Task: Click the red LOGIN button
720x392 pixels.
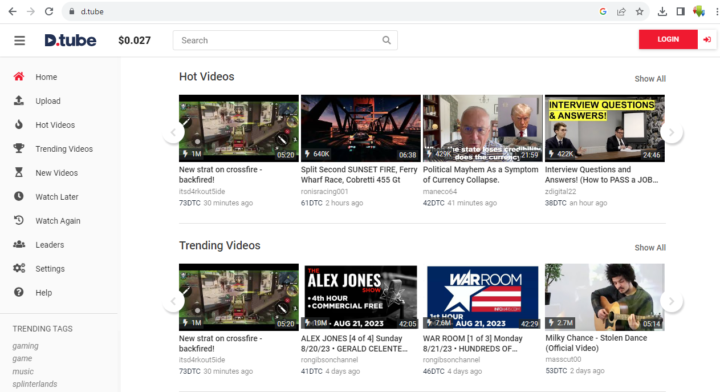Action: 668,39
